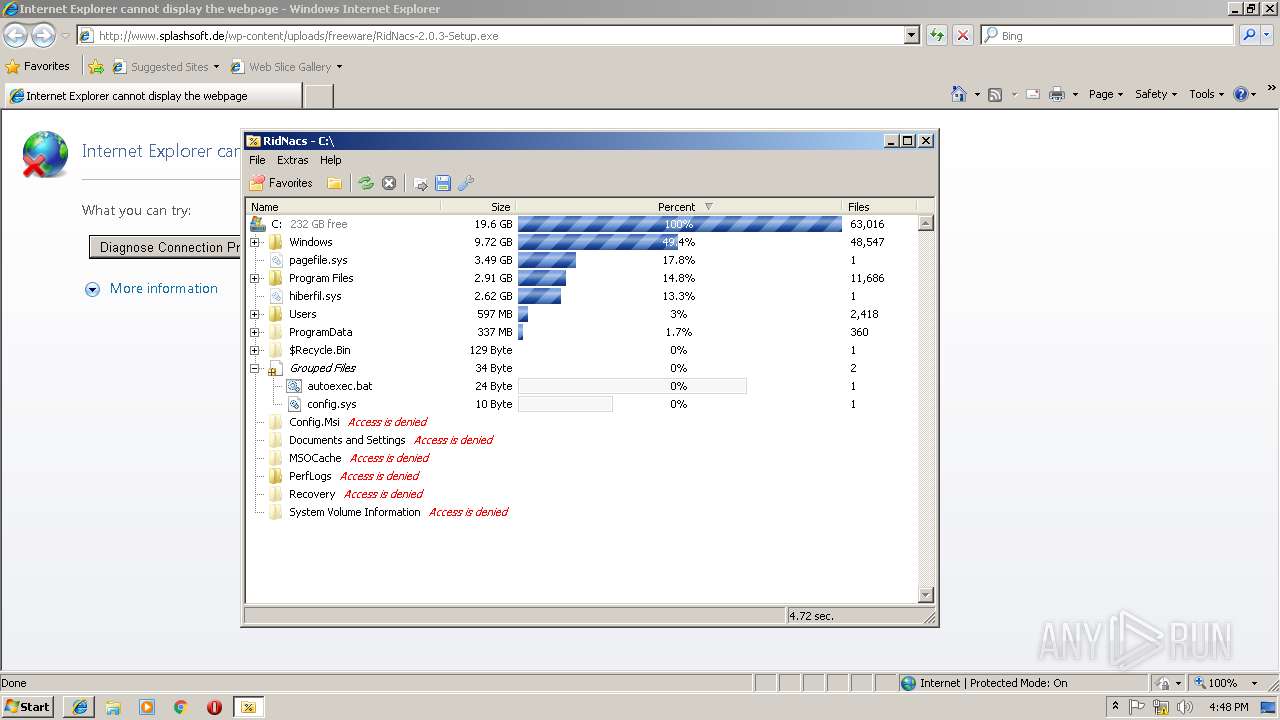Image resolution: width=1280 pixels, height=720 pixels.
Task: Select the PerfLogs folder row
Action: [581, 476]
